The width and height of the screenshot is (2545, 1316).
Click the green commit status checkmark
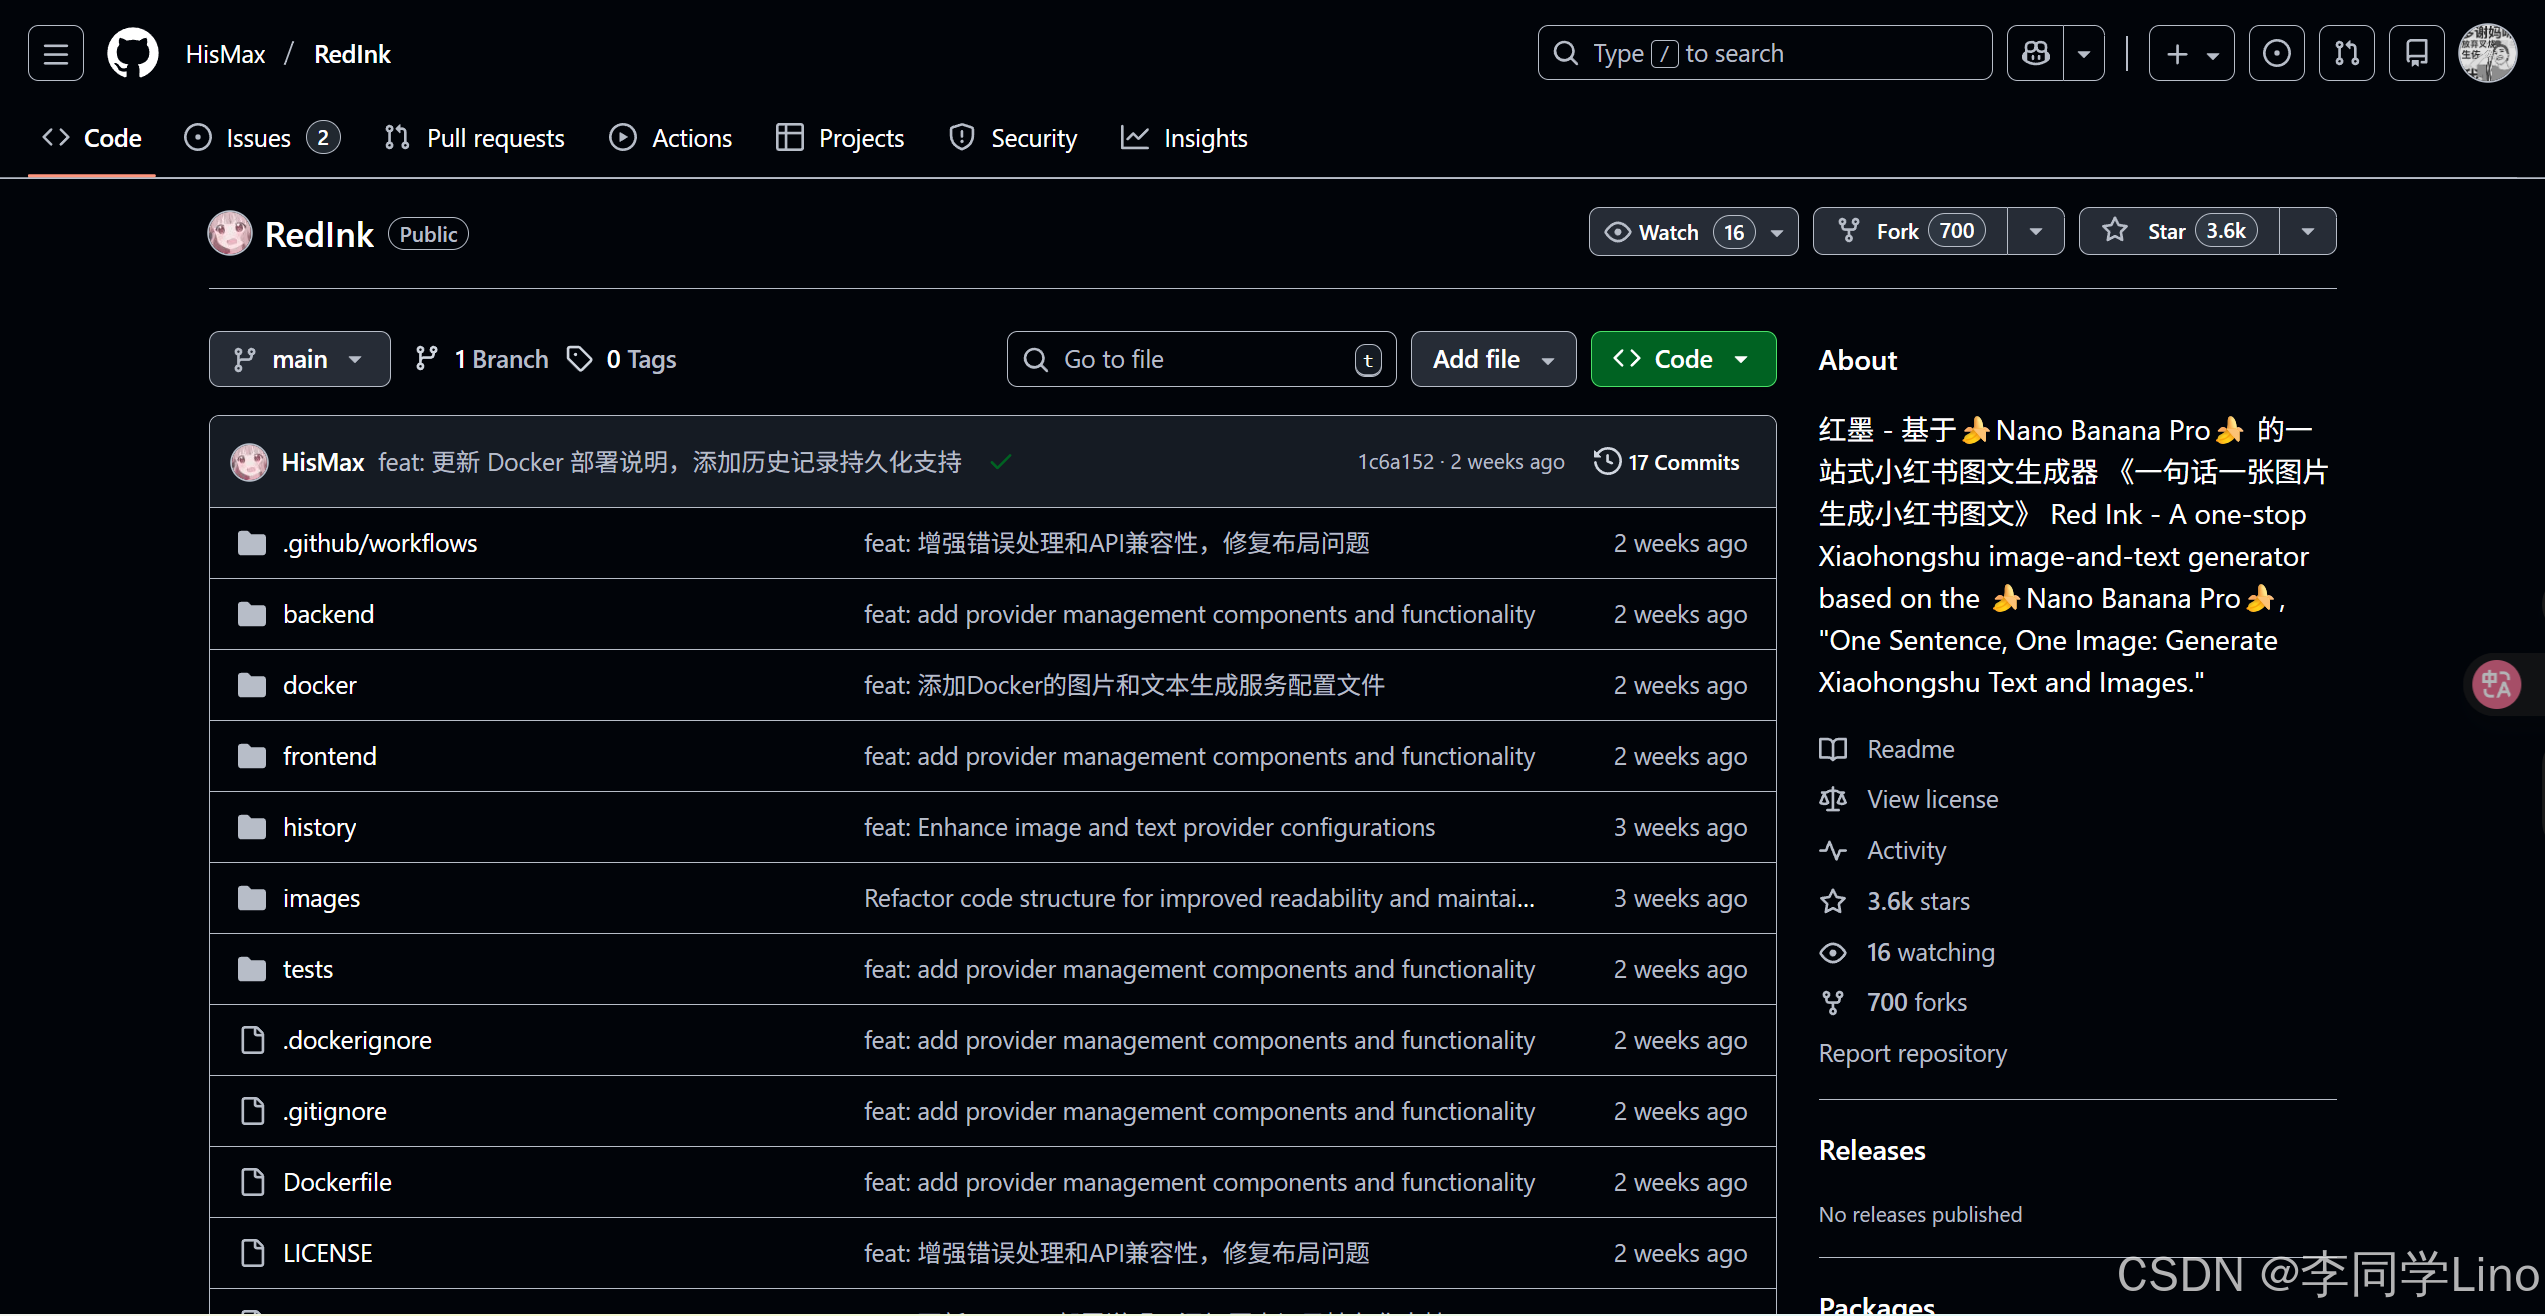click(x=1000, y=462)
